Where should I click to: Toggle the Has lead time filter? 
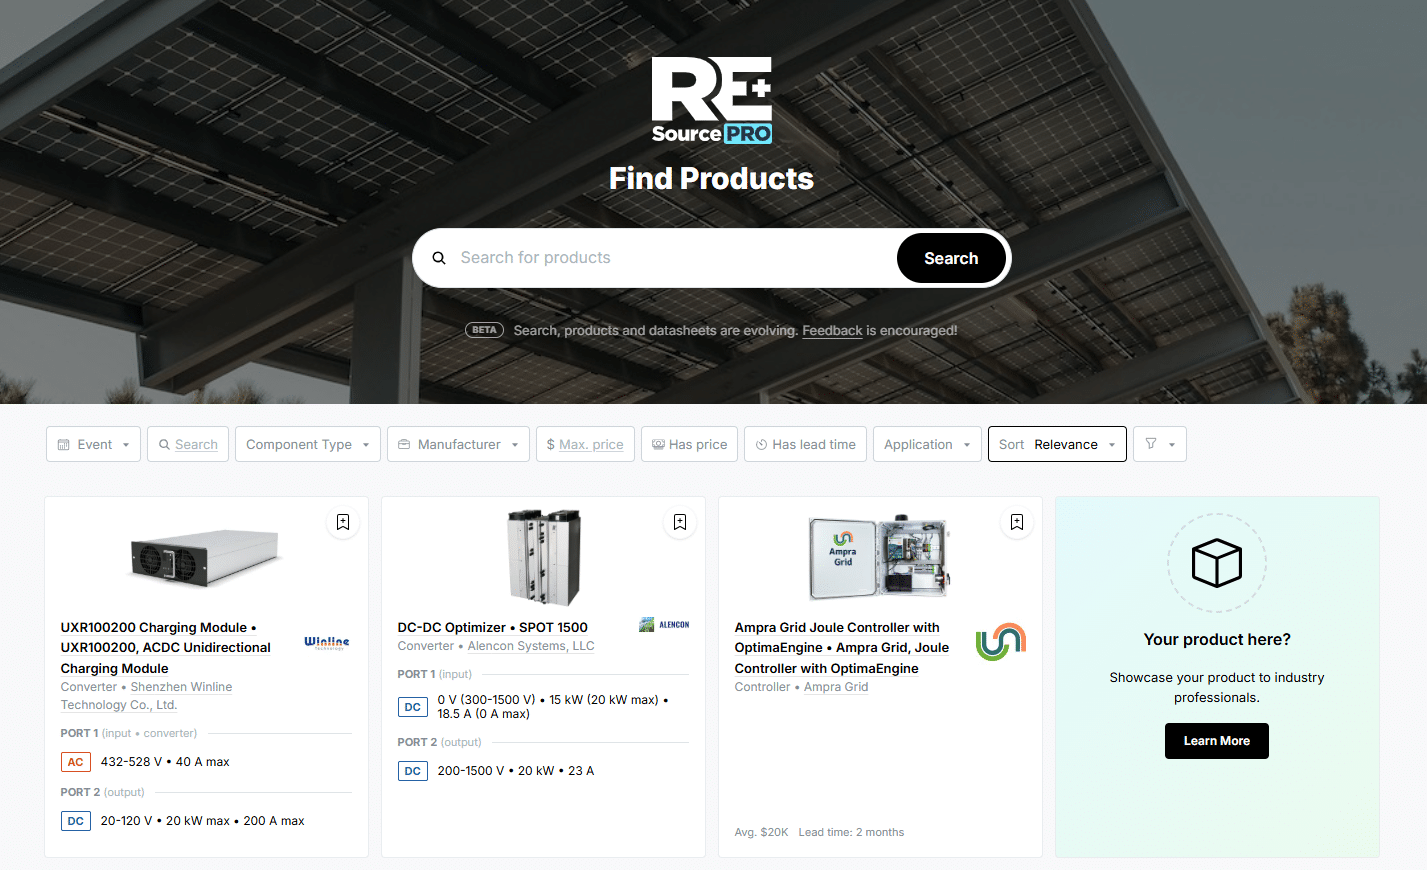805,444
